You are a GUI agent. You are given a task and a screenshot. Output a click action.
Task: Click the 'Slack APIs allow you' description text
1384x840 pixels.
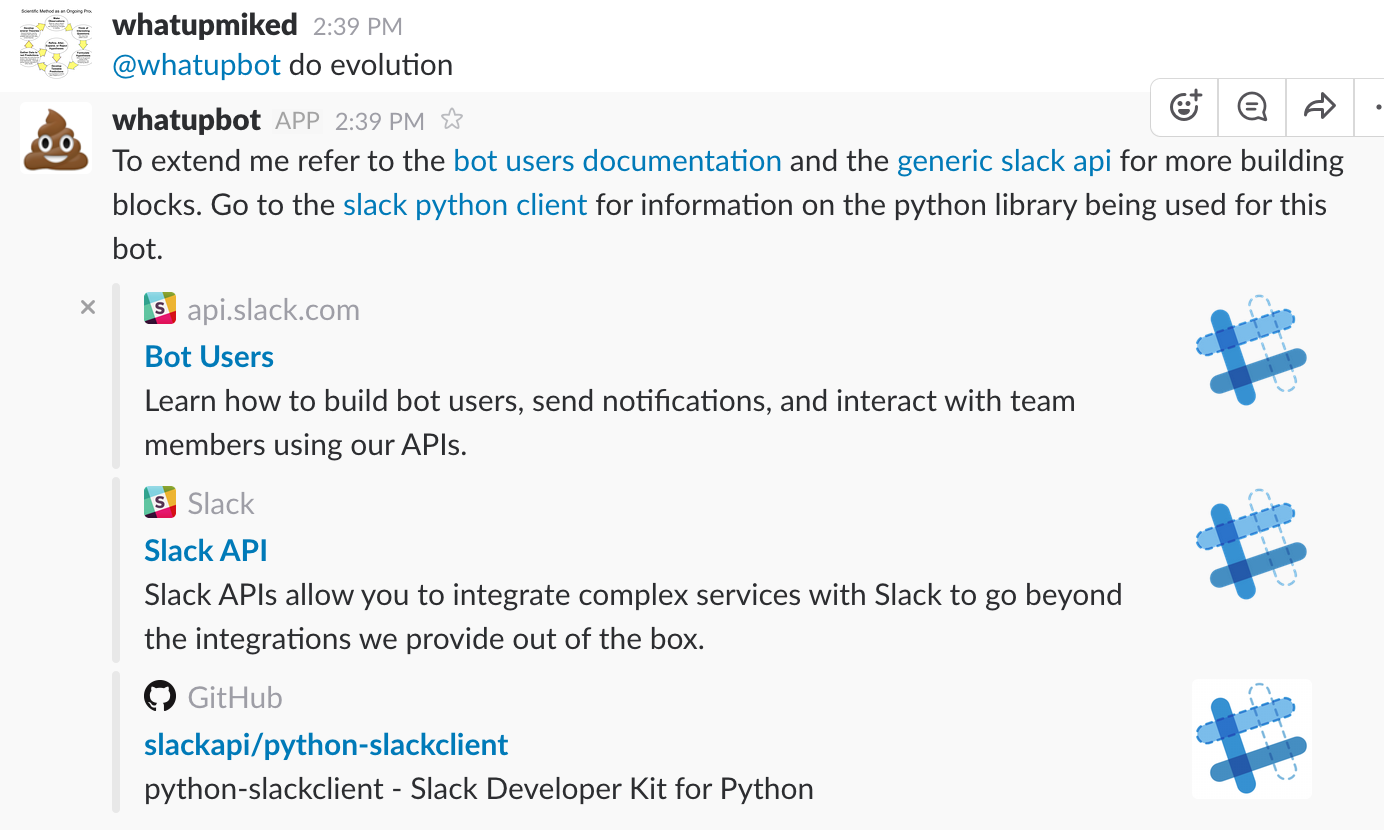[x=633, y=617]
